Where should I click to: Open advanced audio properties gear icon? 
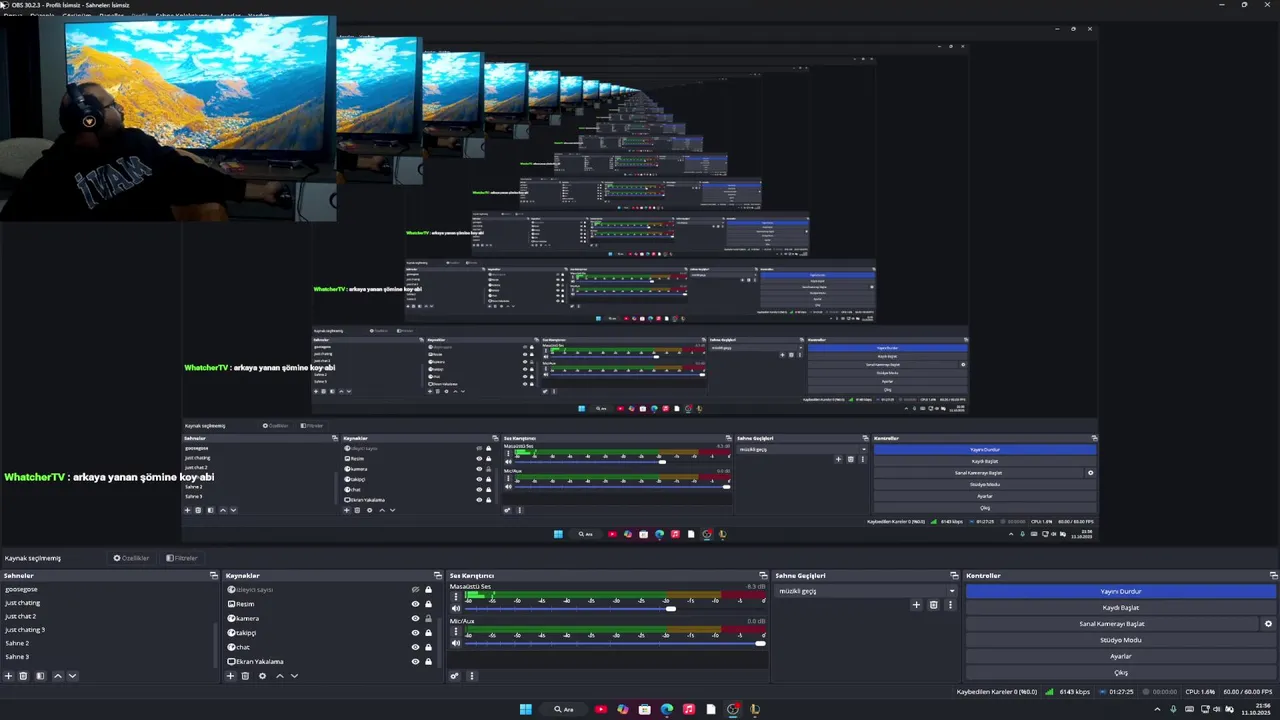coord(455,676)
